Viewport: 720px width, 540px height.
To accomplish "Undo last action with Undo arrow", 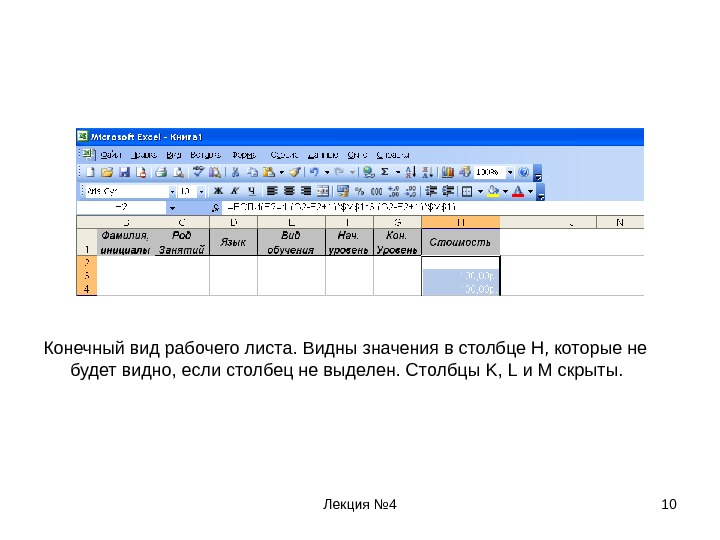I will 314,173.
